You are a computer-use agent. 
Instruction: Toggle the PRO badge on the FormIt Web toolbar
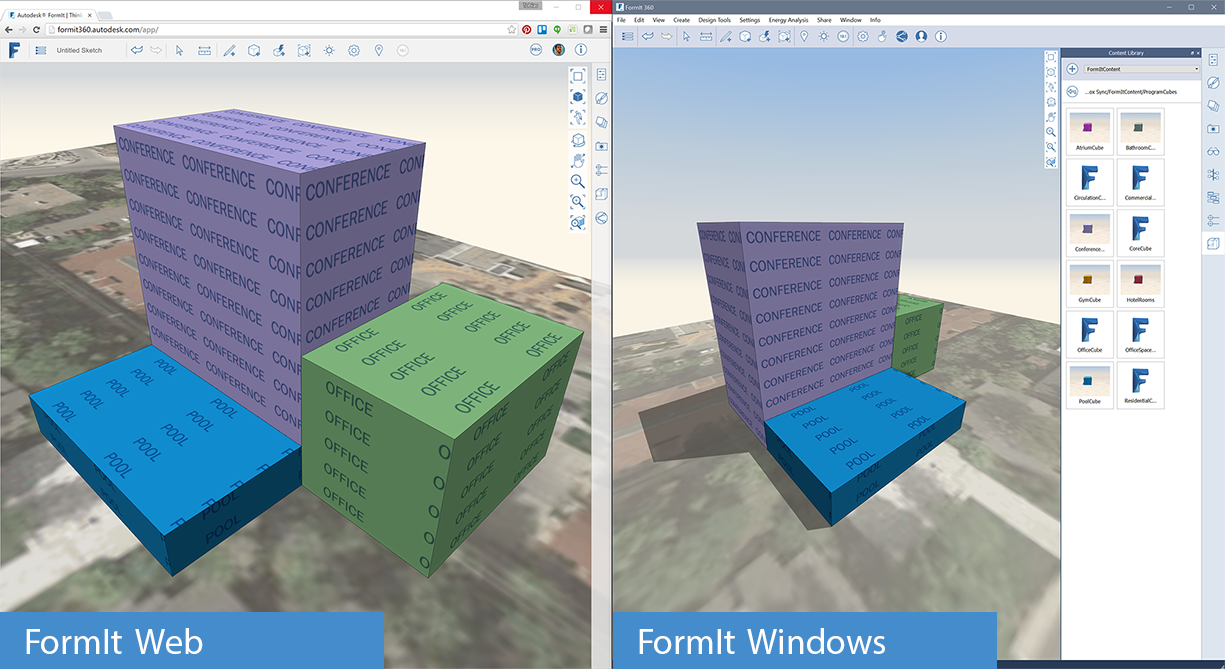point(536,50)
